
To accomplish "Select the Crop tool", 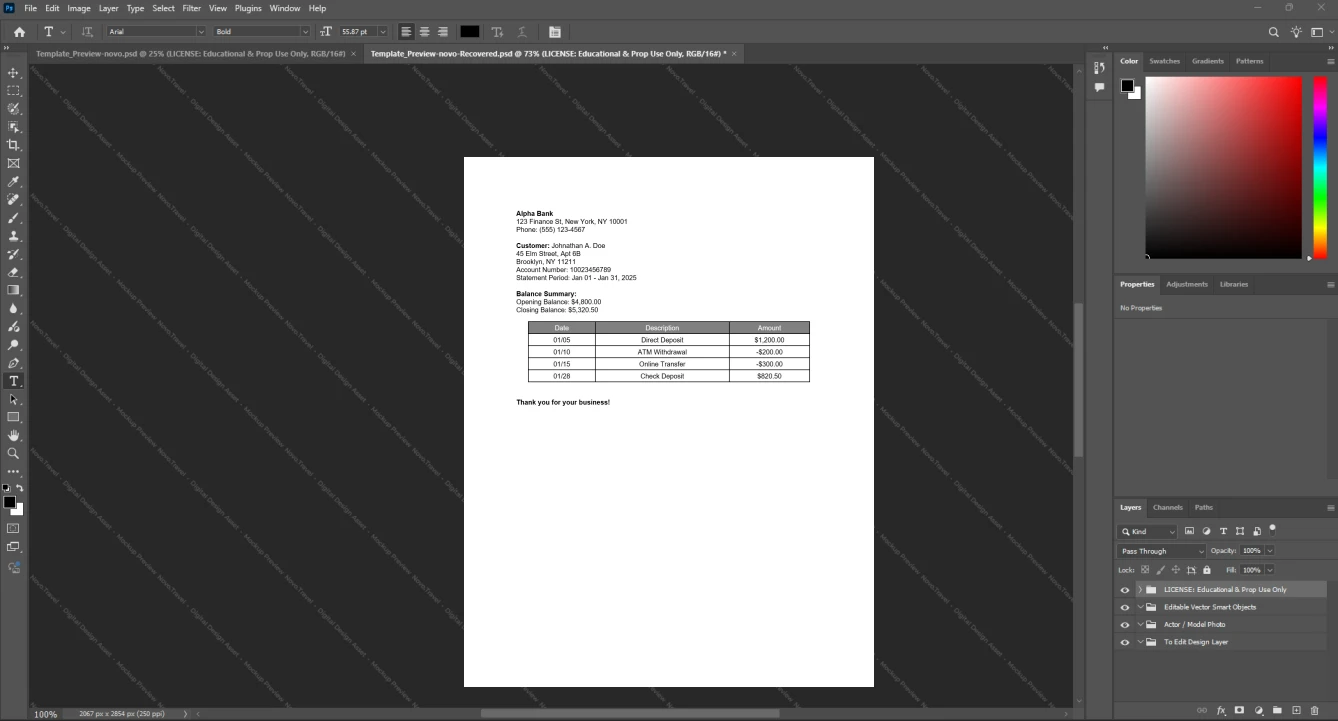I will [13, 145].
